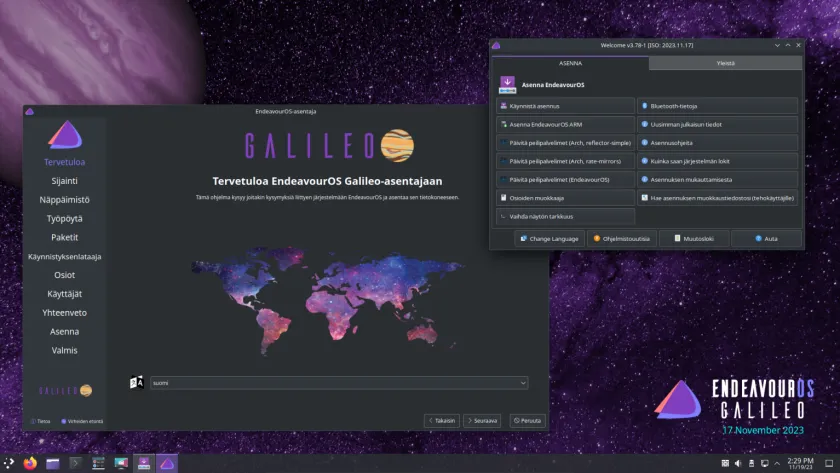
Task: Select Valmis step in the sidebar
Action: click(x=64, y=350)
